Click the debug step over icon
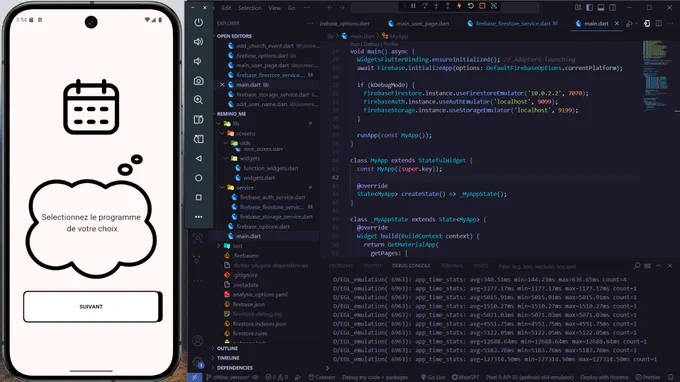Screen dimensions: 680x382 tap(425, 6)
